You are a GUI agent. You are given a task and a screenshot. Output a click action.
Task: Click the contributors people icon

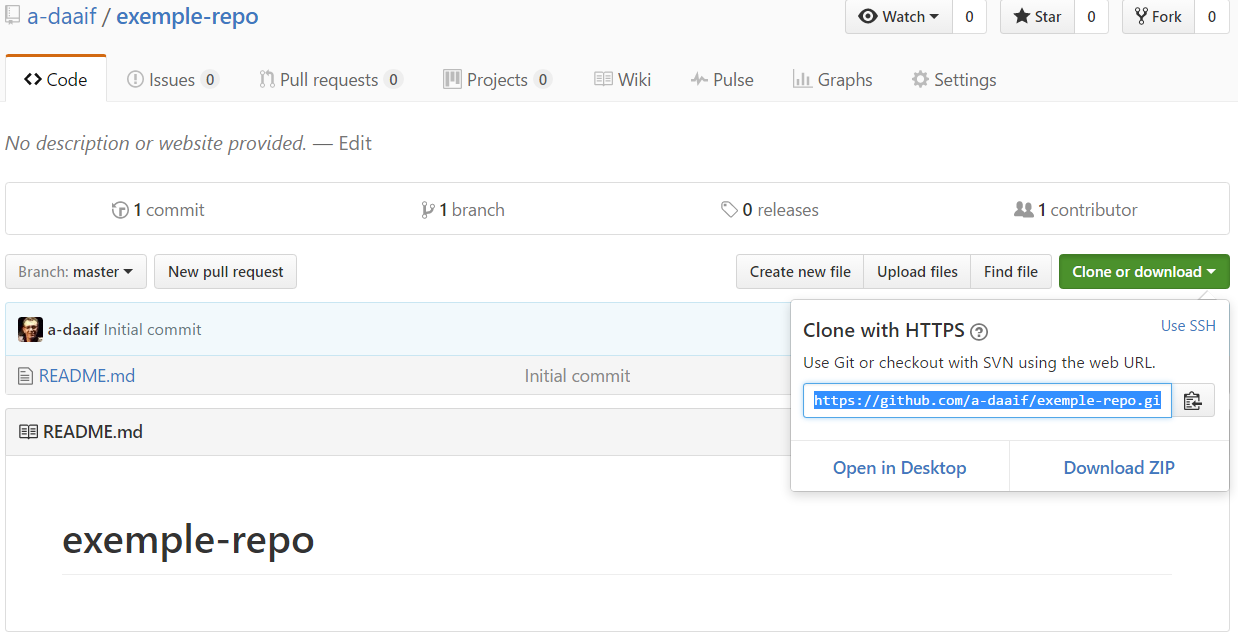point(1023,210)
